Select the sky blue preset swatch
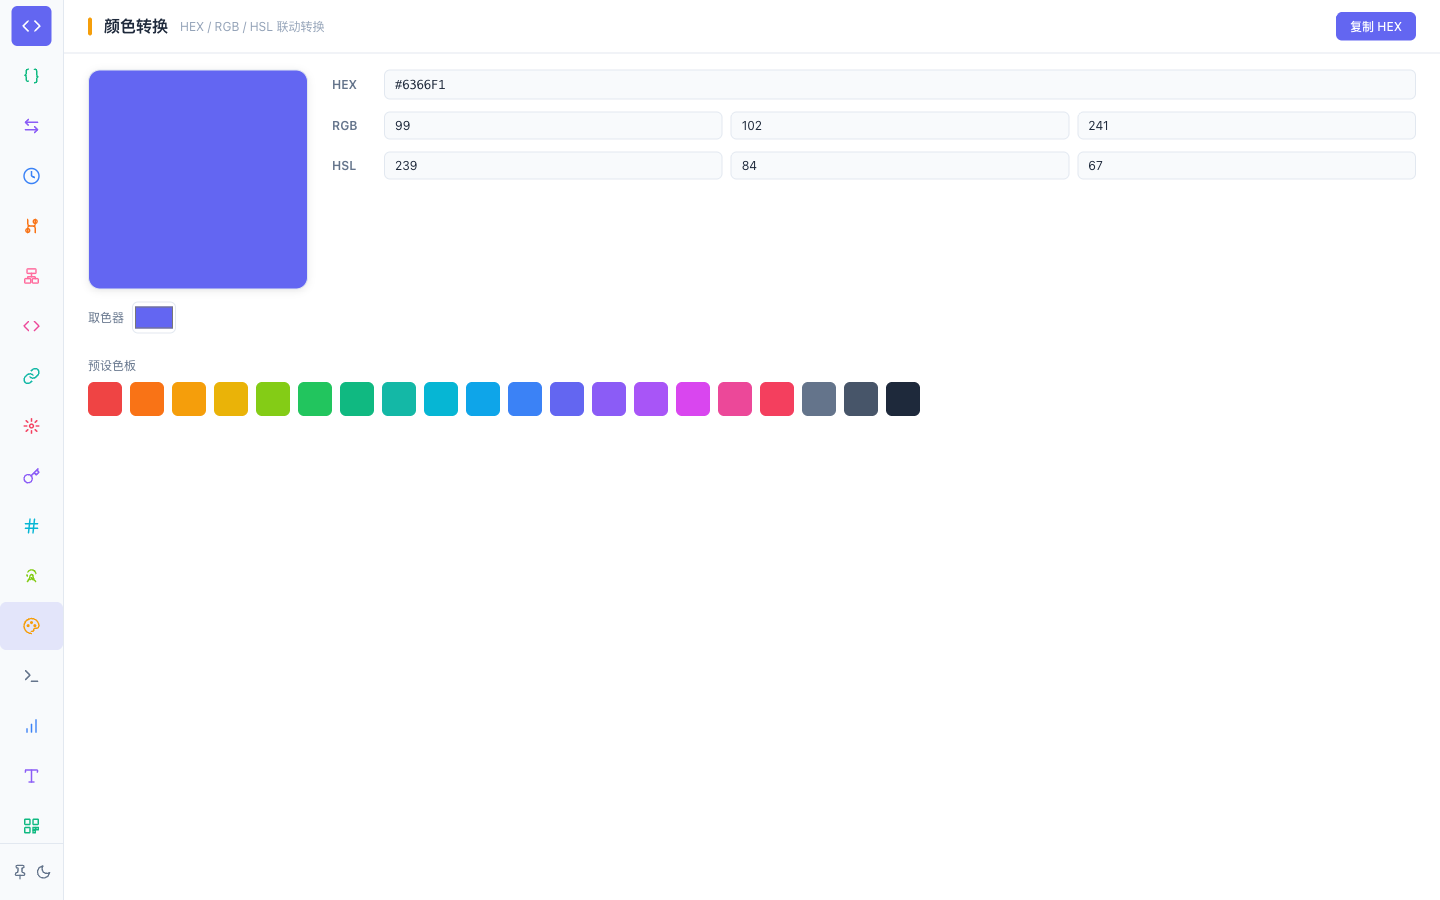The image size is (1440, 900). [x=483, y=399]
